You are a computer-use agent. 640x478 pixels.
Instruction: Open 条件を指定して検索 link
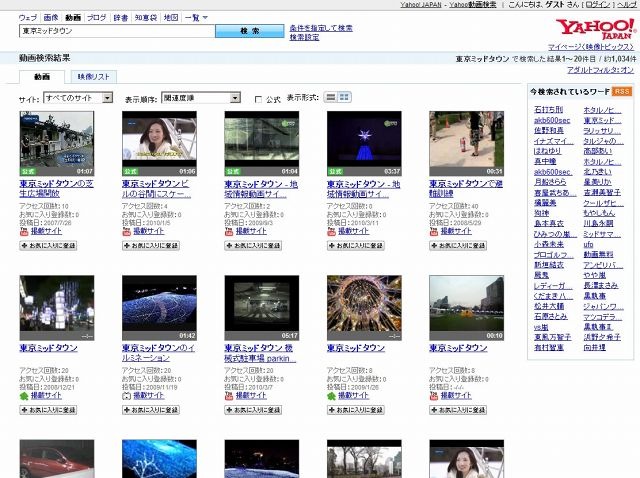(321, 28)
